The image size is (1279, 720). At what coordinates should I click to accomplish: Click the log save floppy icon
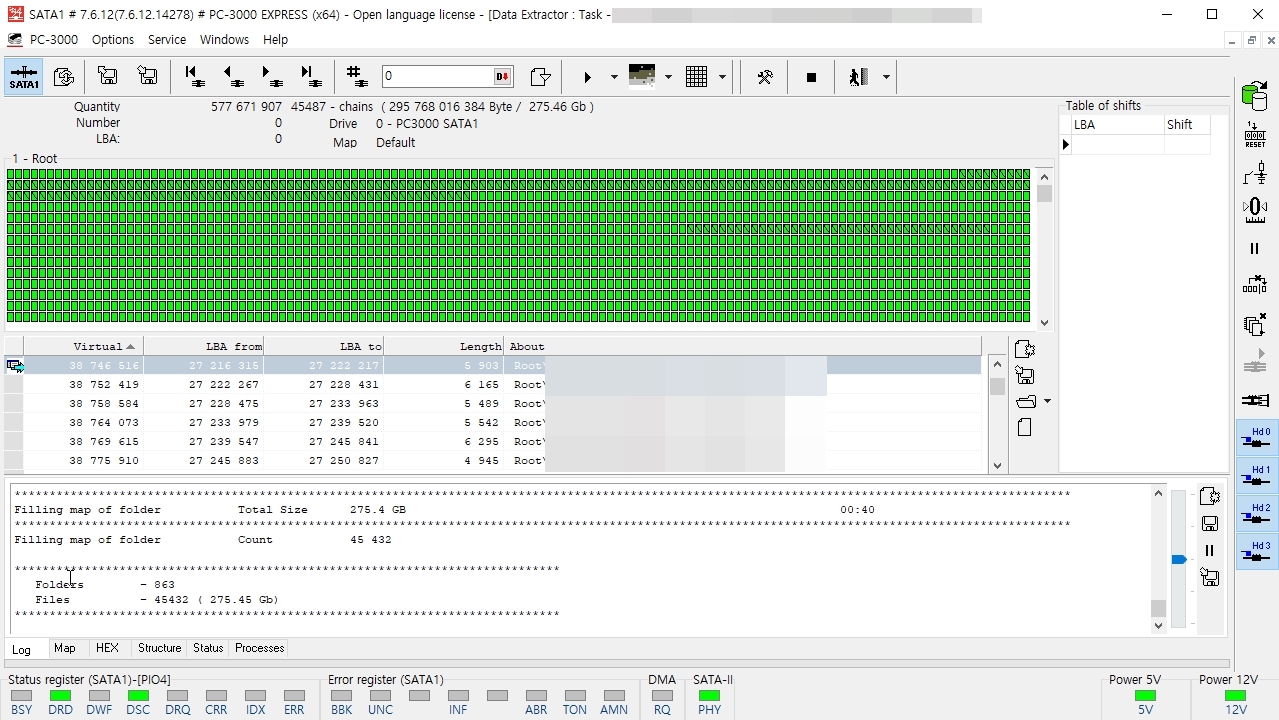(x=1210, y=523)
